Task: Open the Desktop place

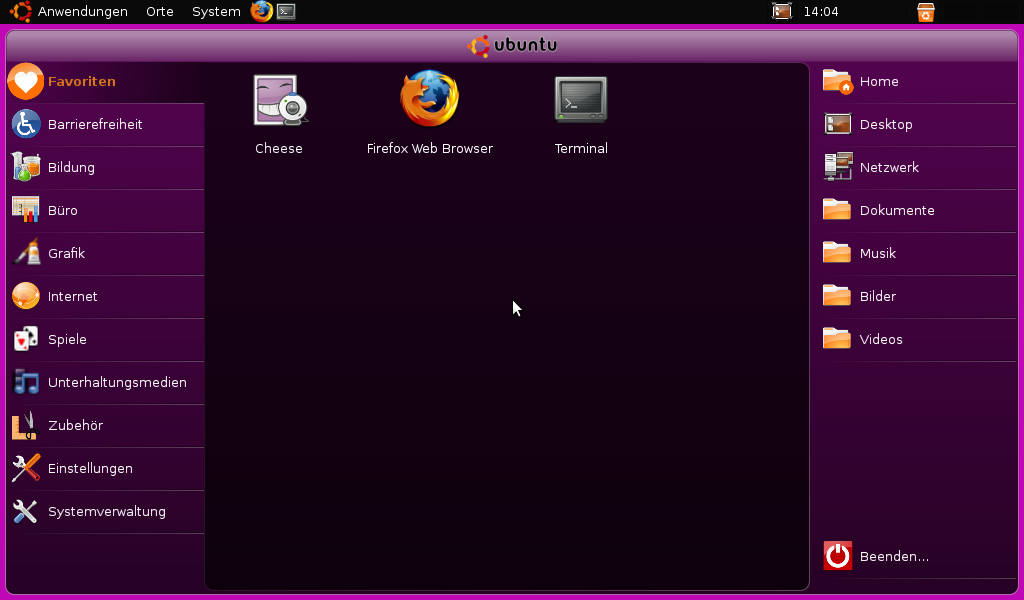Action: 918,125
